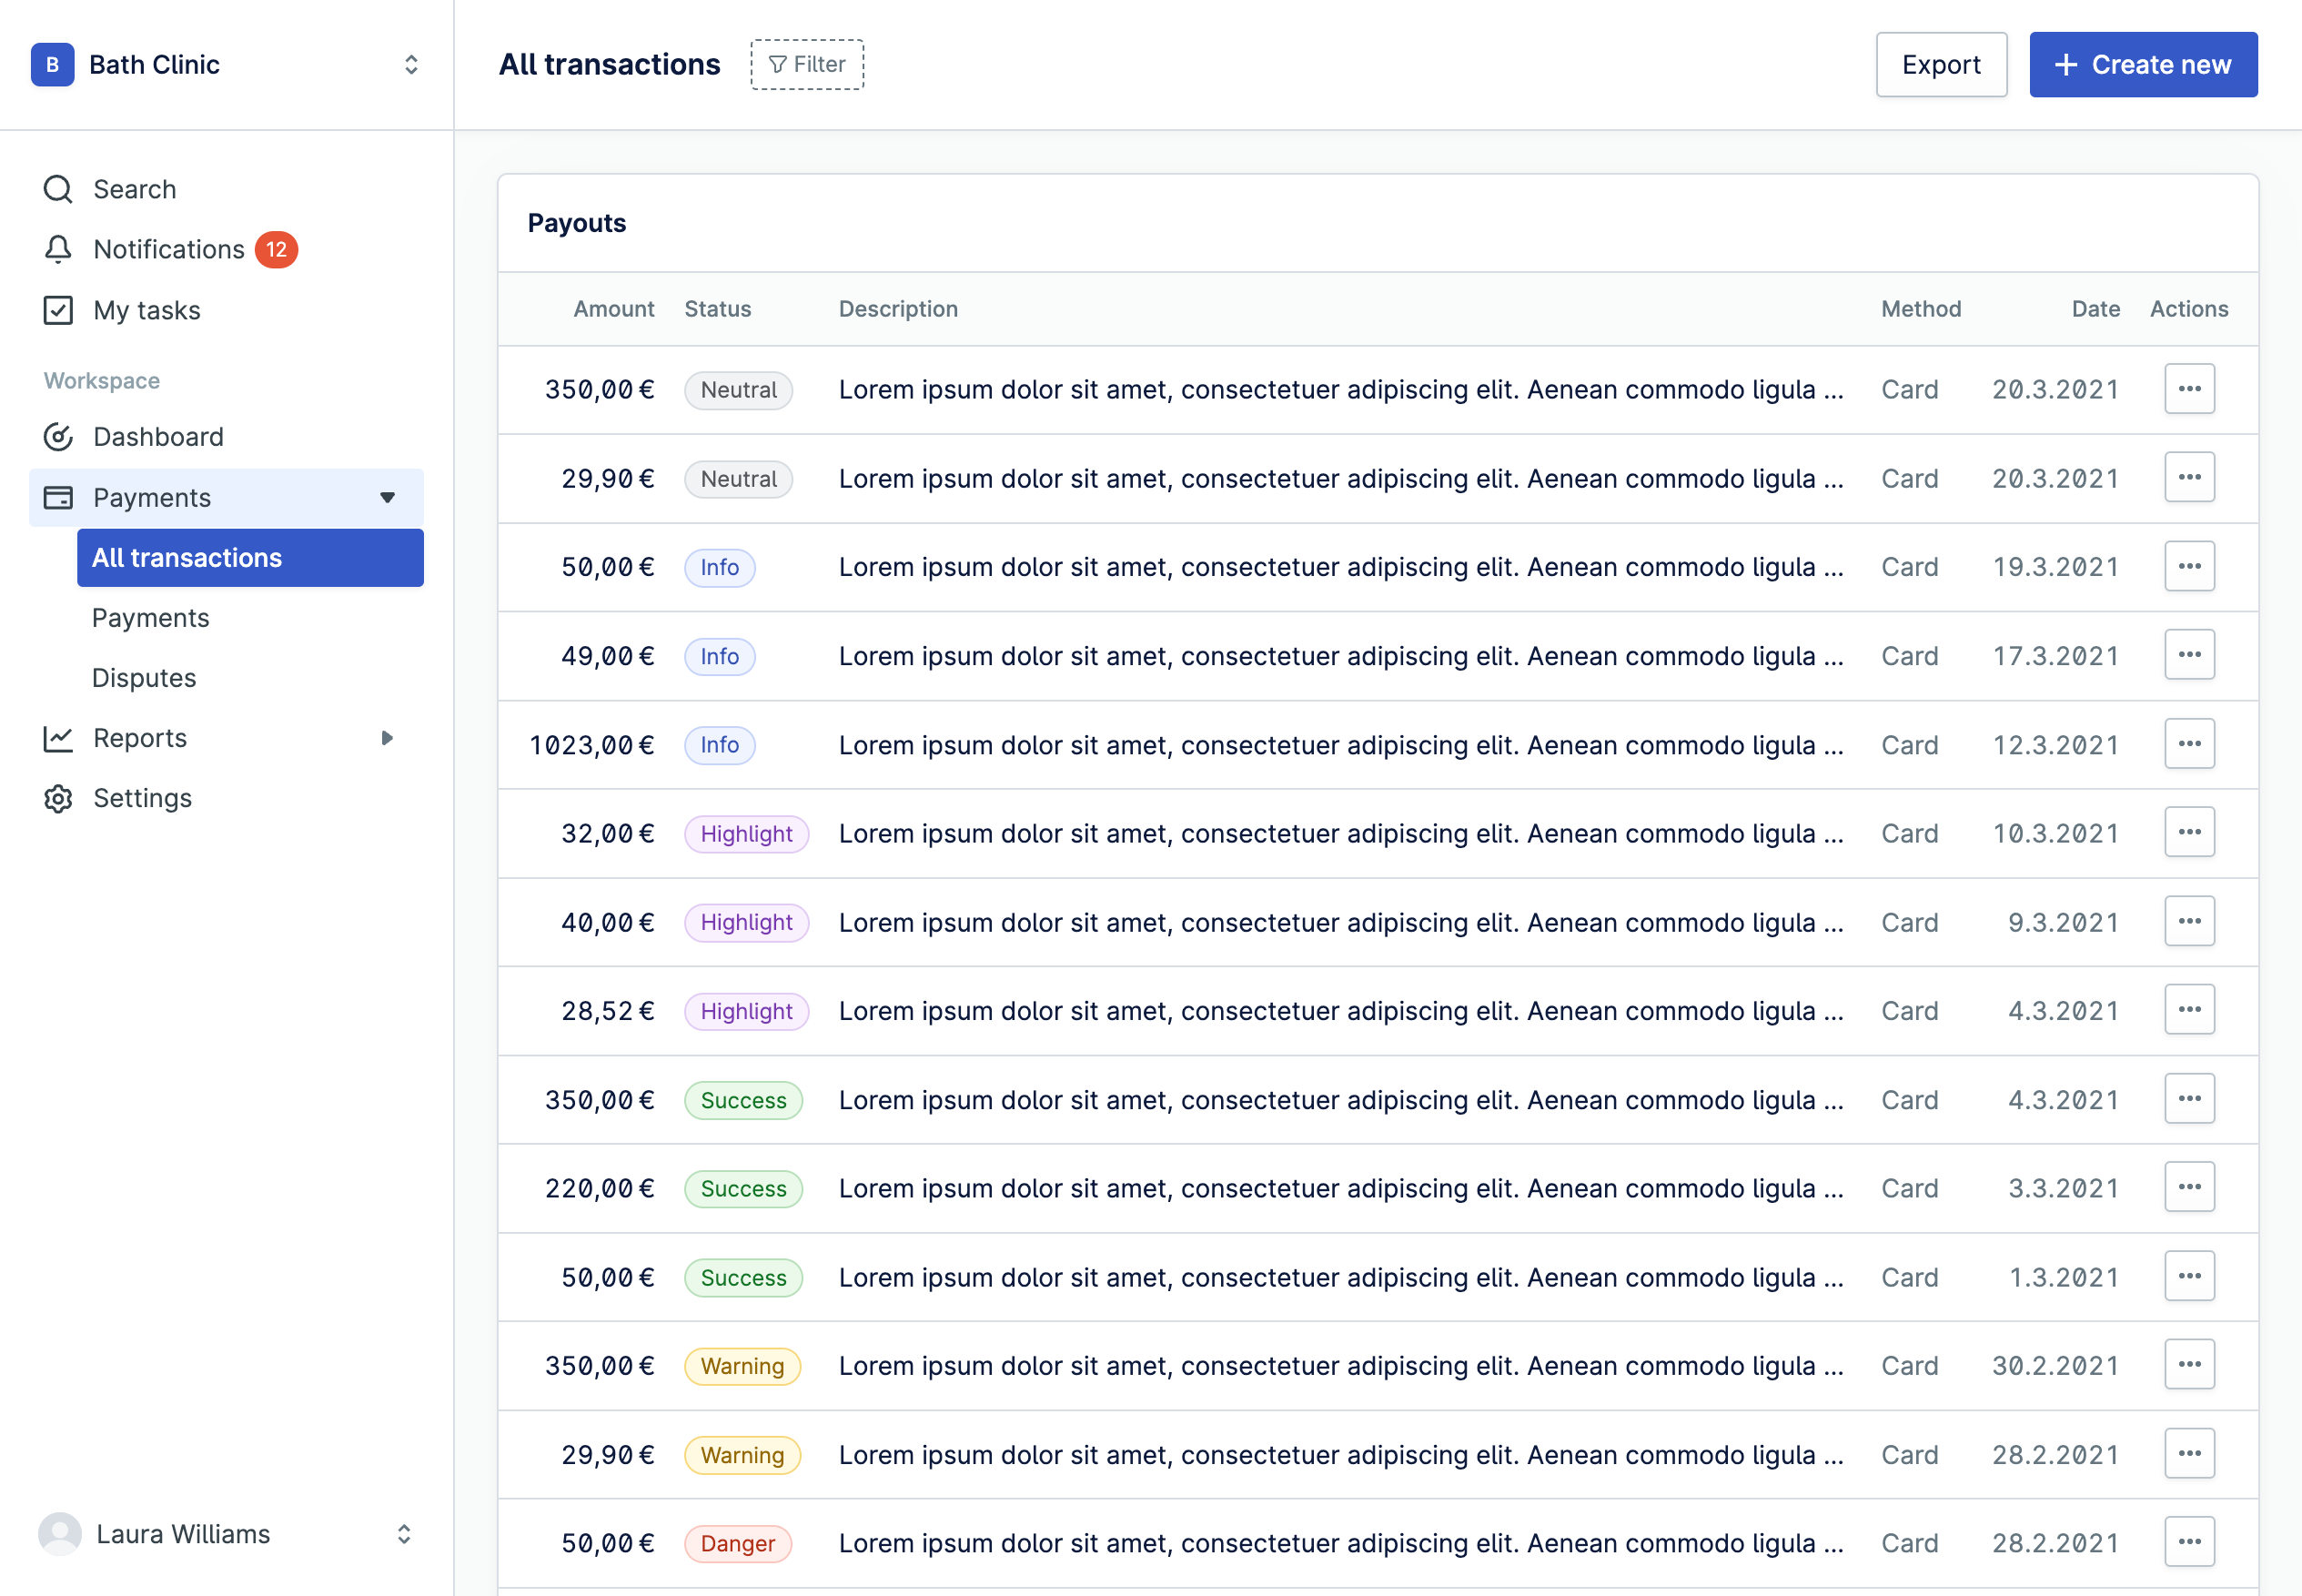Open the Laura Williams user menu chevrons

[404, 1534]
